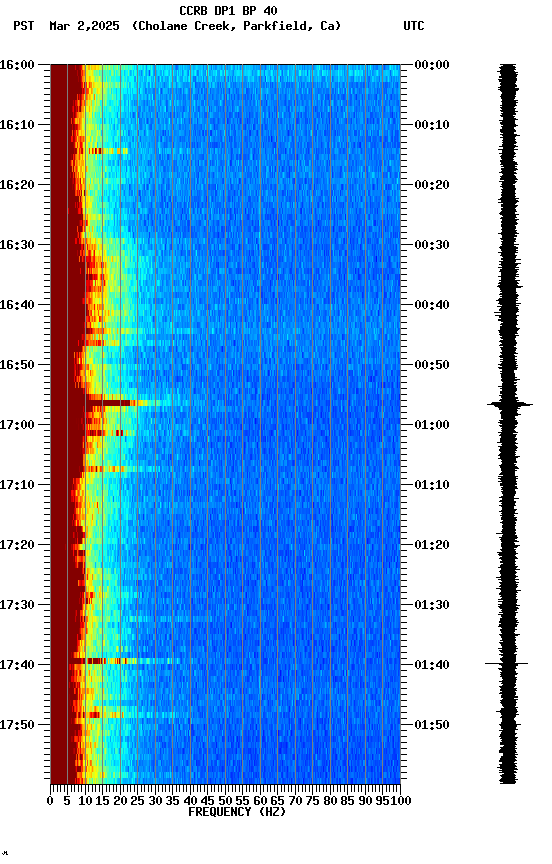This screenshot has width=552, height=864.
Task: Click the PST time label "16:20"
Action: [x=17, y=185]
